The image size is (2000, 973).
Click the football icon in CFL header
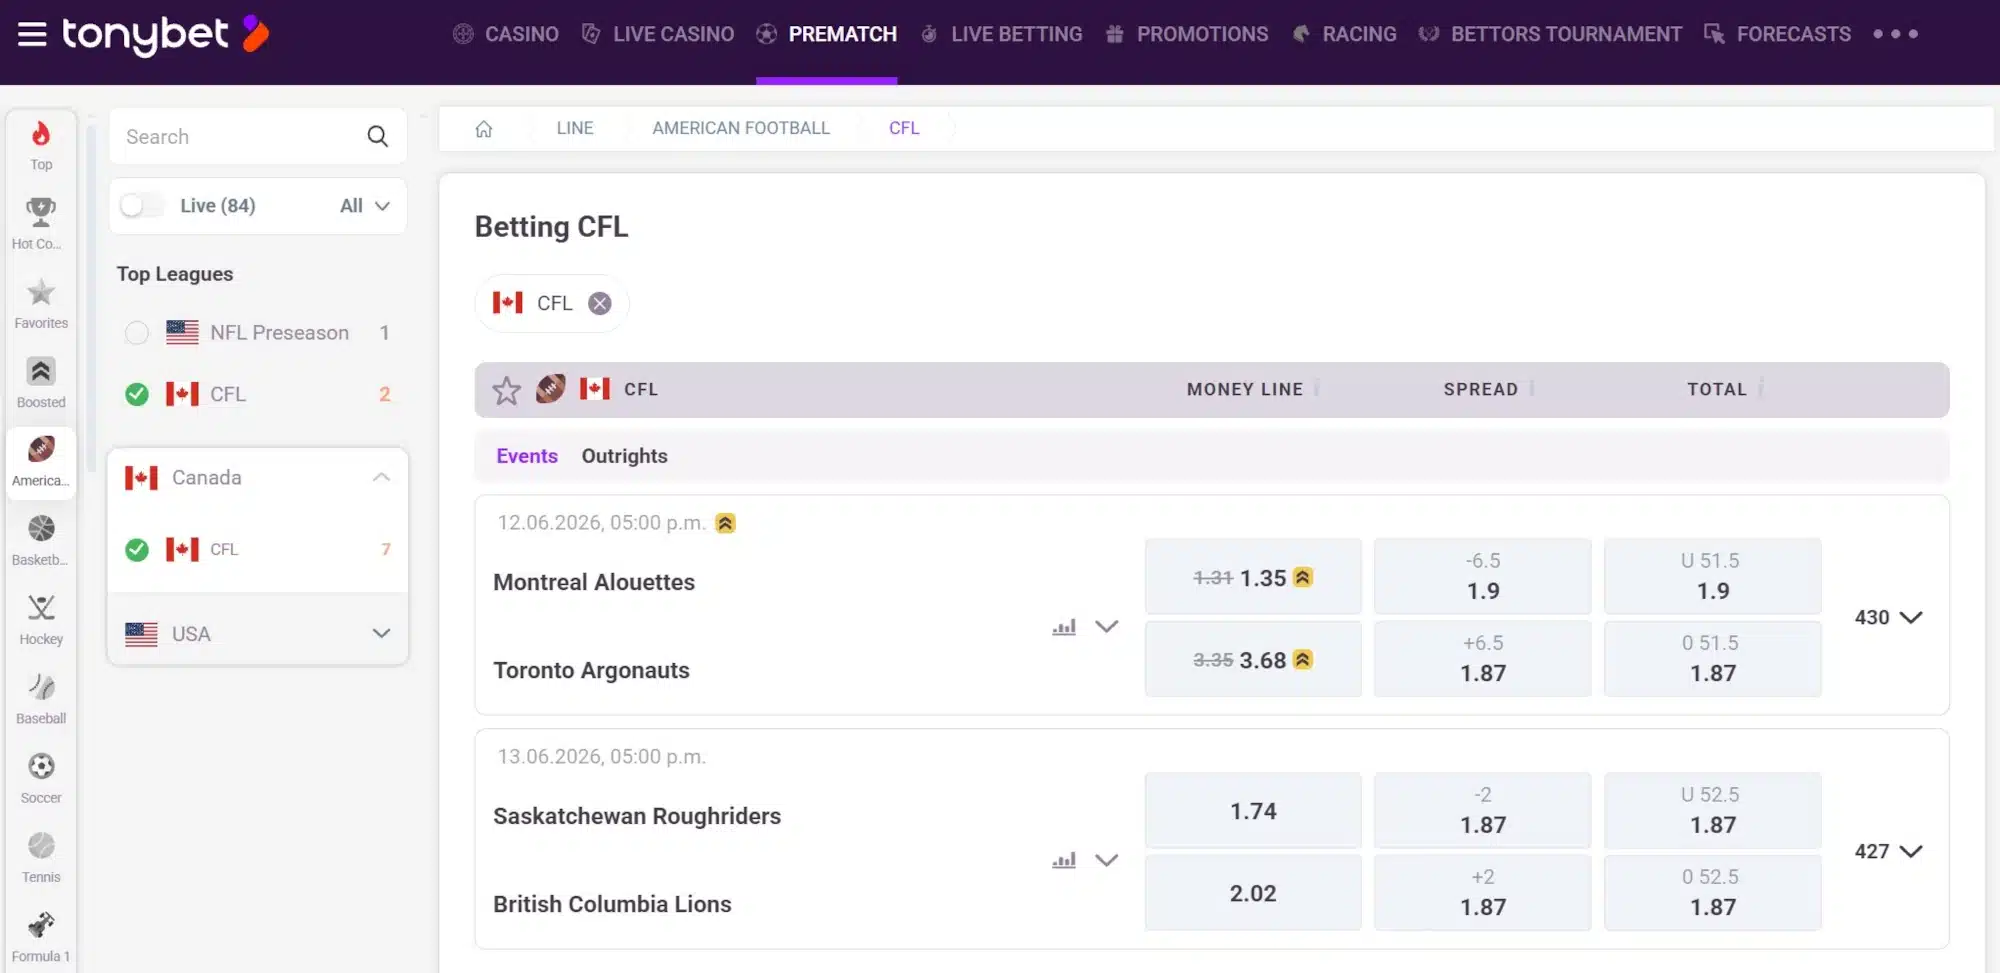pos(550,388)
